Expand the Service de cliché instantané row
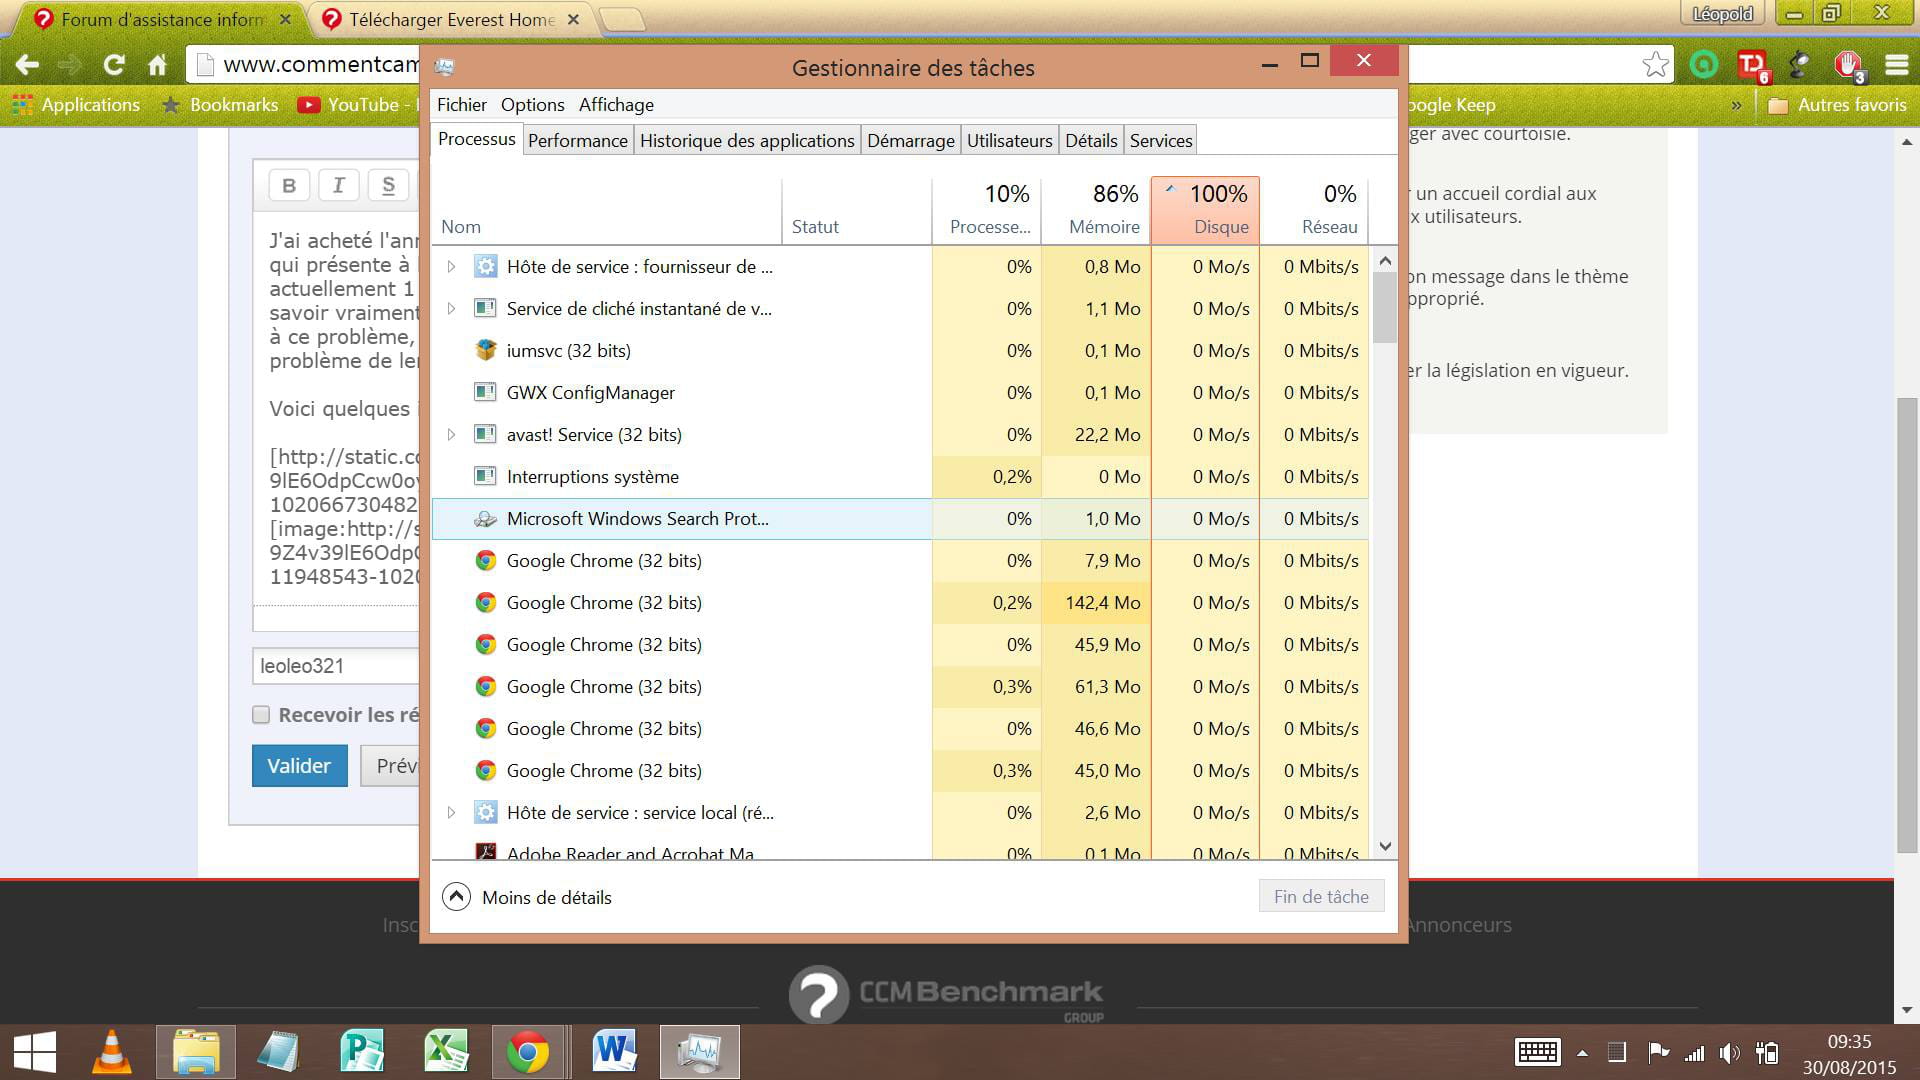This screenshot has width=1920, height=1080. (x=451, y=309)
